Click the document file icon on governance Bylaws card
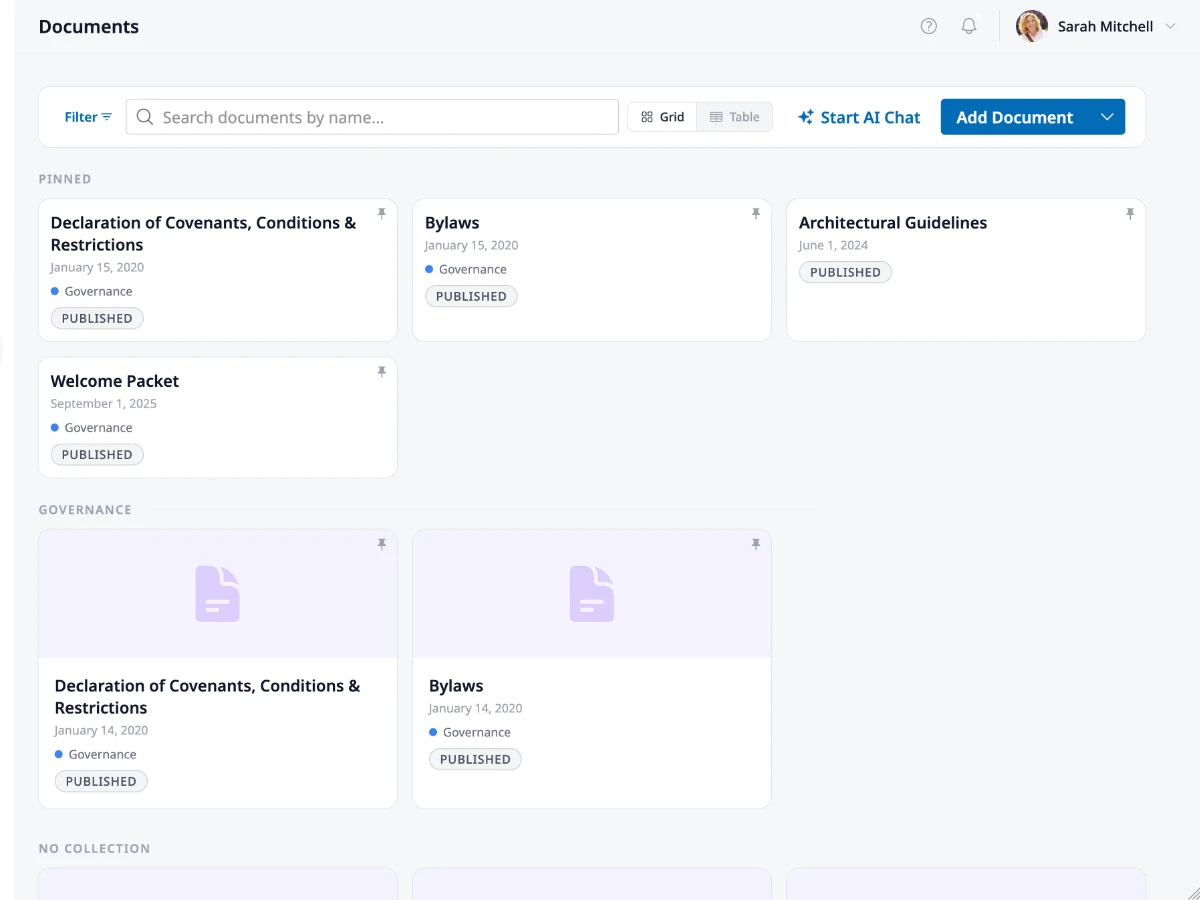1200x900 pixels. (x=591, y=593)
